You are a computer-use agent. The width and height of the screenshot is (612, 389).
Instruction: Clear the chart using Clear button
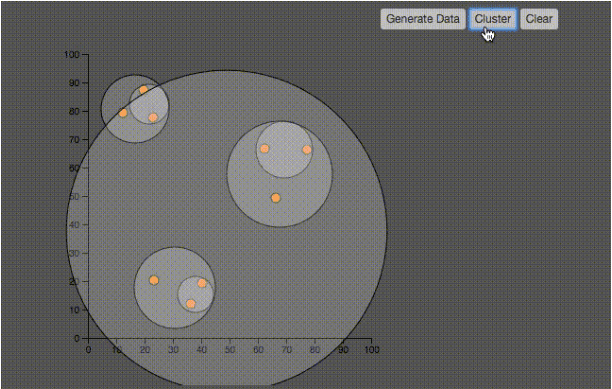click(x=539, y=19)
